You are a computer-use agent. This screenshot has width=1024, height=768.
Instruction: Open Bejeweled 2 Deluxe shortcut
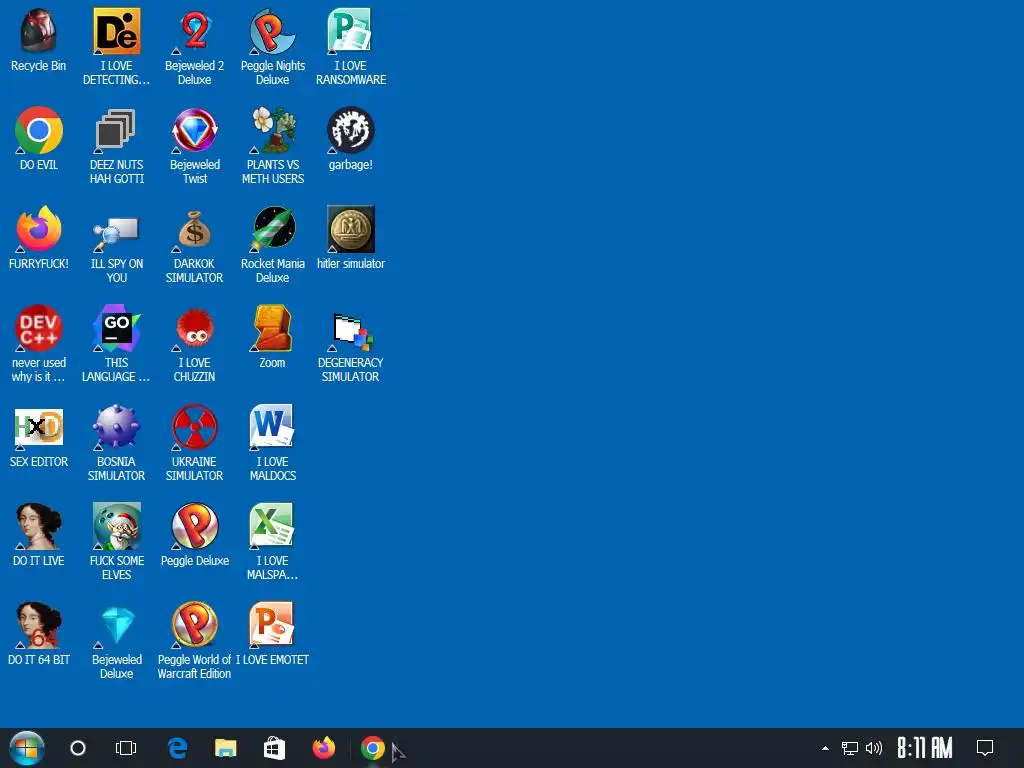194,31
